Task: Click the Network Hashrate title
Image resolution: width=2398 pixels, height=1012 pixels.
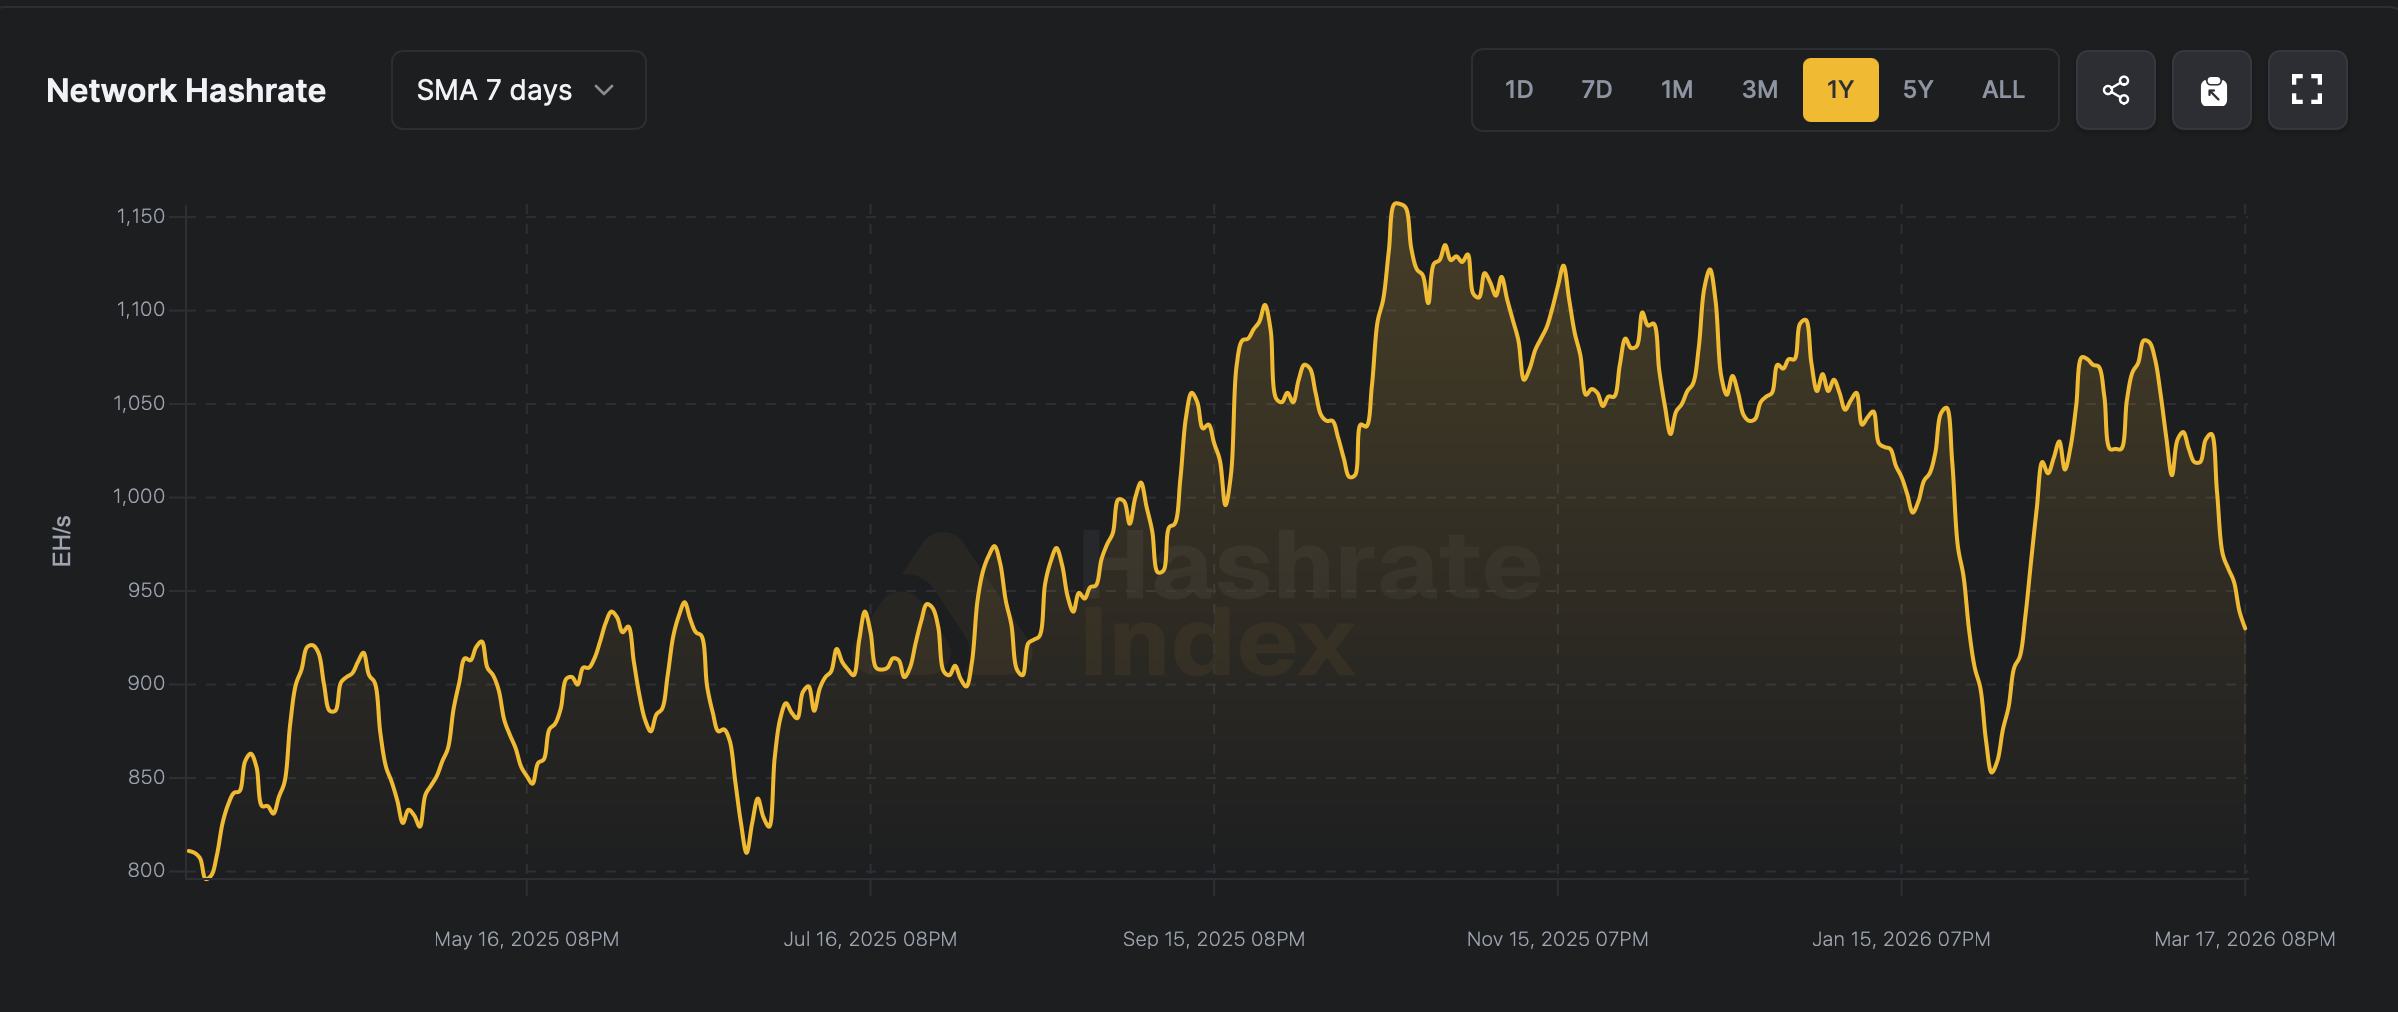Action: coord(186,90)
